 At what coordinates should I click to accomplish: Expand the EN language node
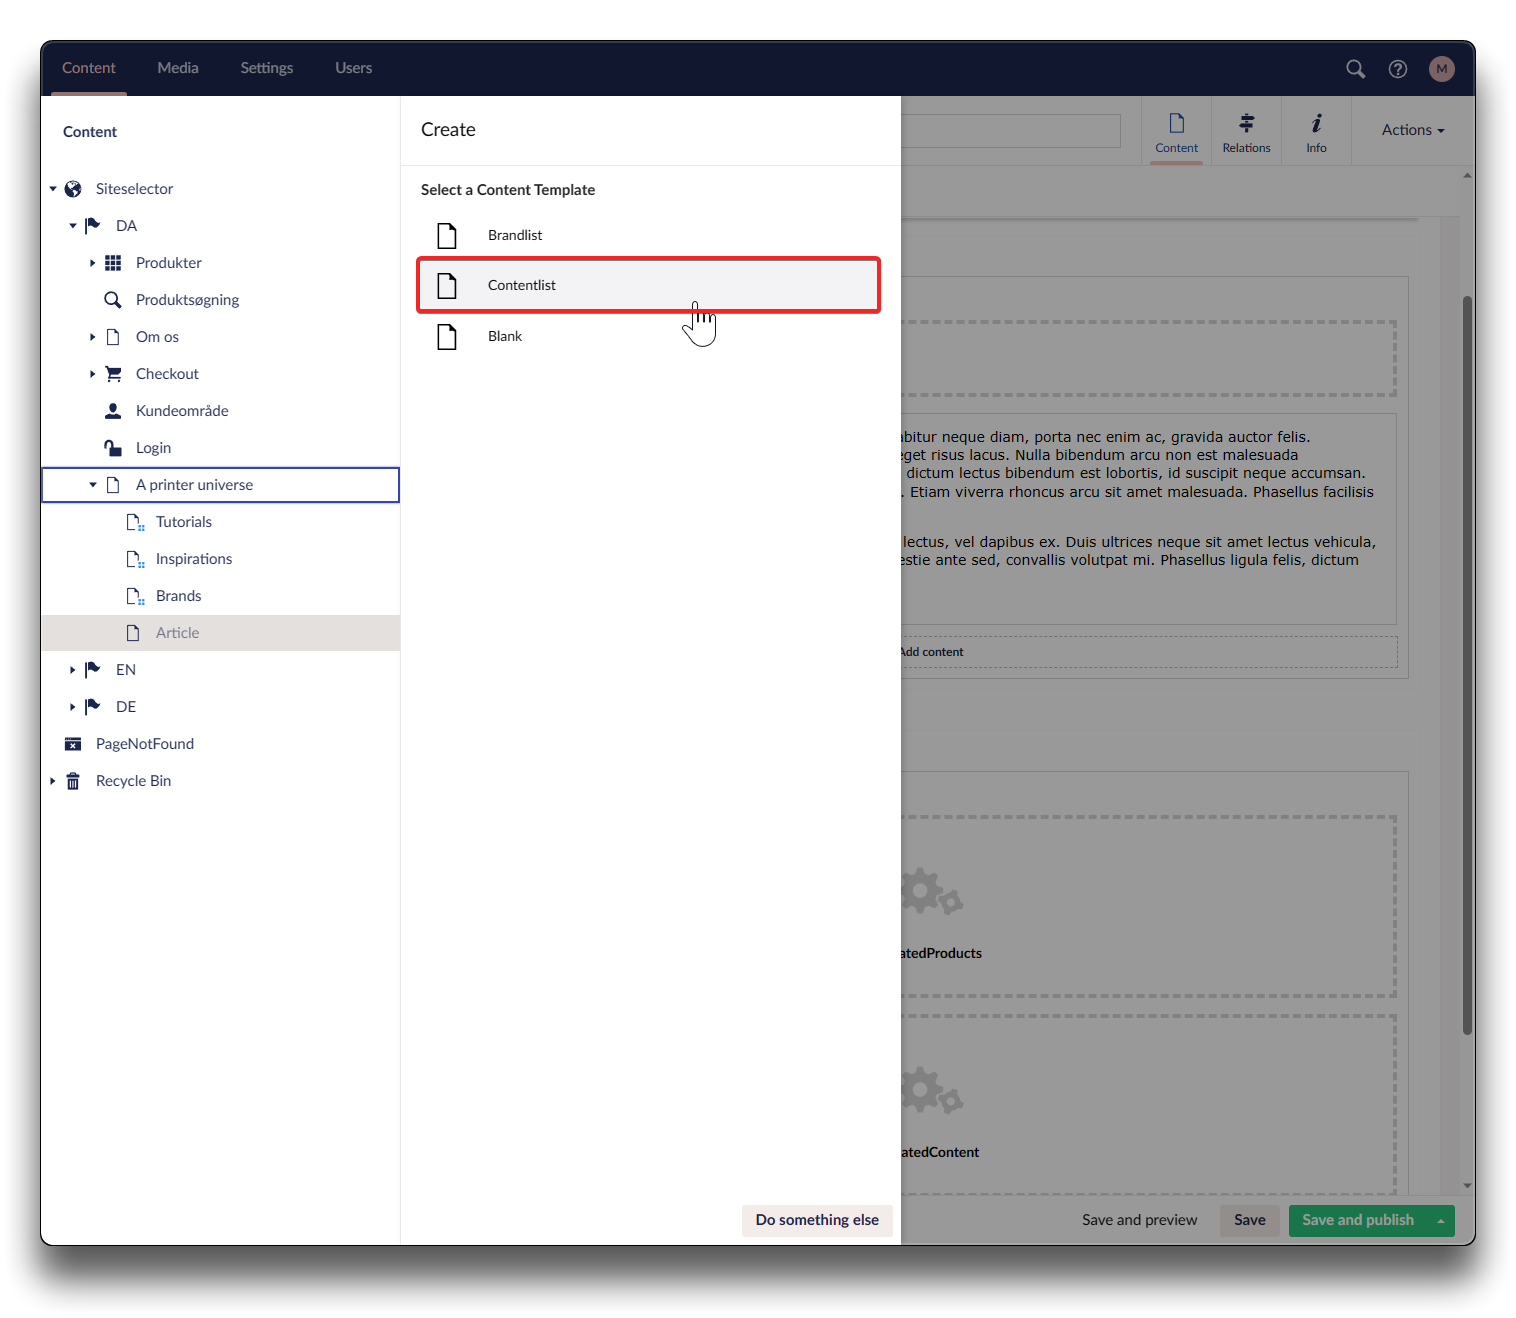[x=72, y=670]
